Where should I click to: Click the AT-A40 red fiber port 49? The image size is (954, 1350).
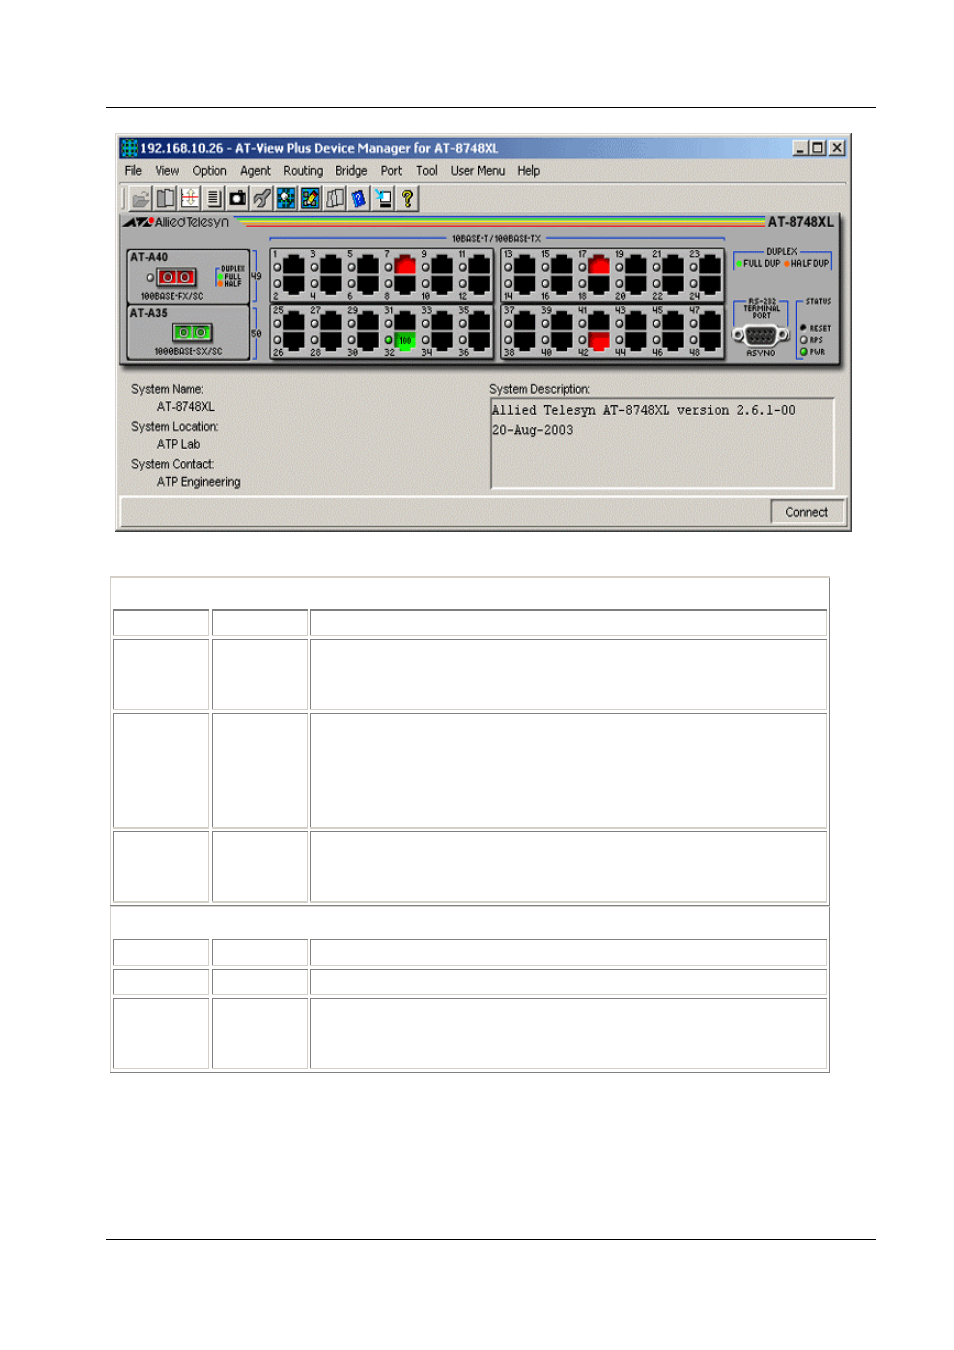pyautogui.click(x=176, y=277)
